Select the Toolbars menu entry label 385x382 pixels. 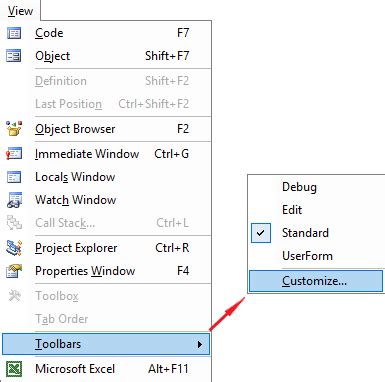(58, 344)
